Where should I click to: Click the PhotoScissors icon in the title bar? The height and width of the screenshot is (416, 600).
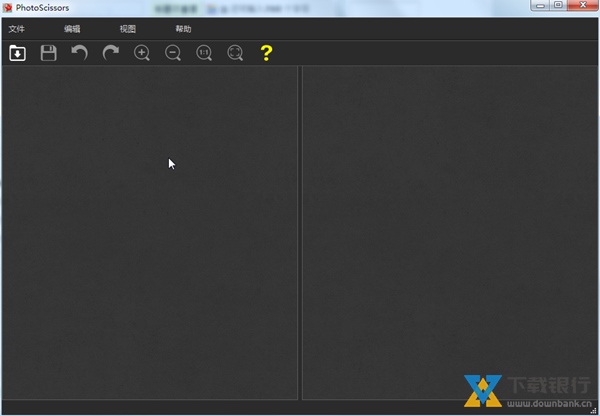(x=8, y=8)
